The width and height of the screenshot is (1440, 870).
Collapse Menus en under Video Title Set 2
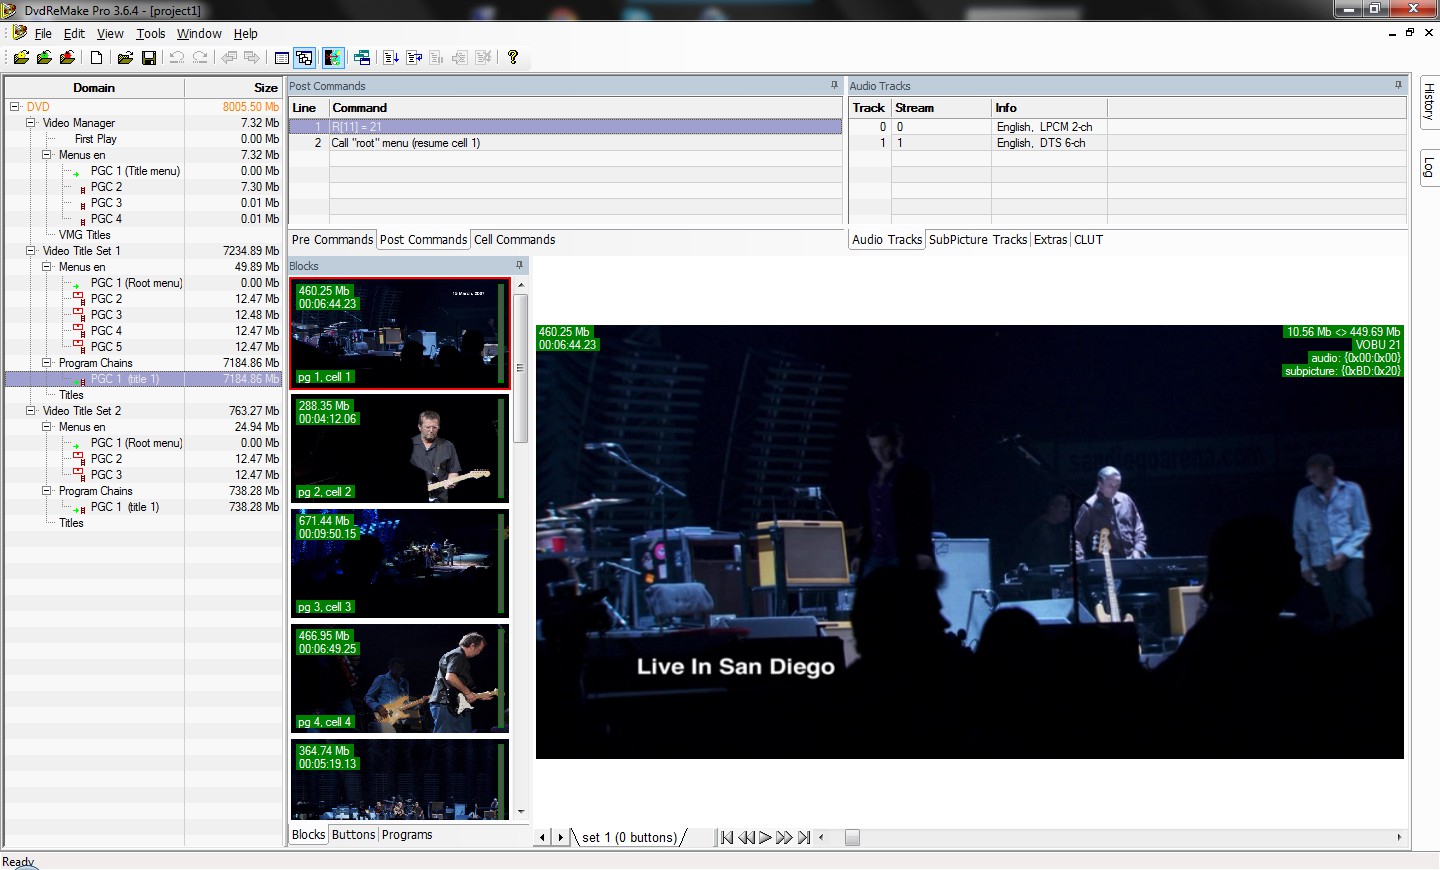click(x=46, y=427)
